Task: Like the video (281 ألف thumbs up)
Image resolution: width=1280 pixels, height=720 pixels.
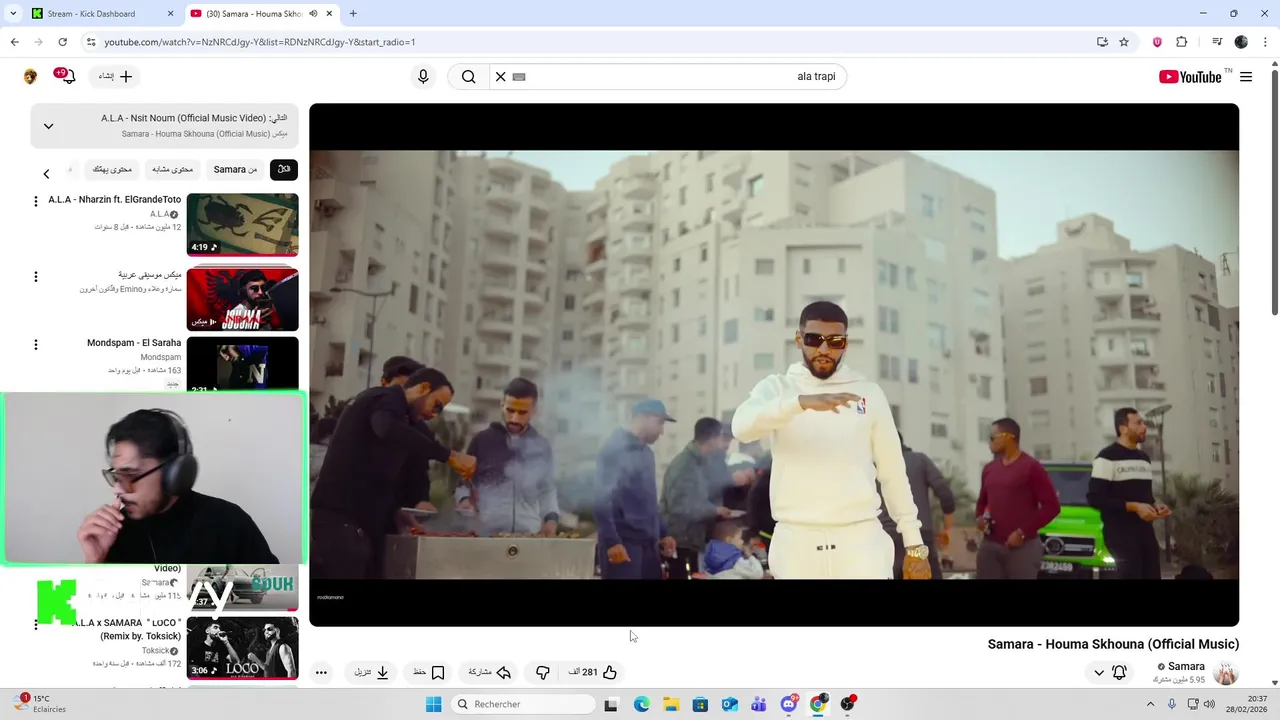Action: (592, 672)
